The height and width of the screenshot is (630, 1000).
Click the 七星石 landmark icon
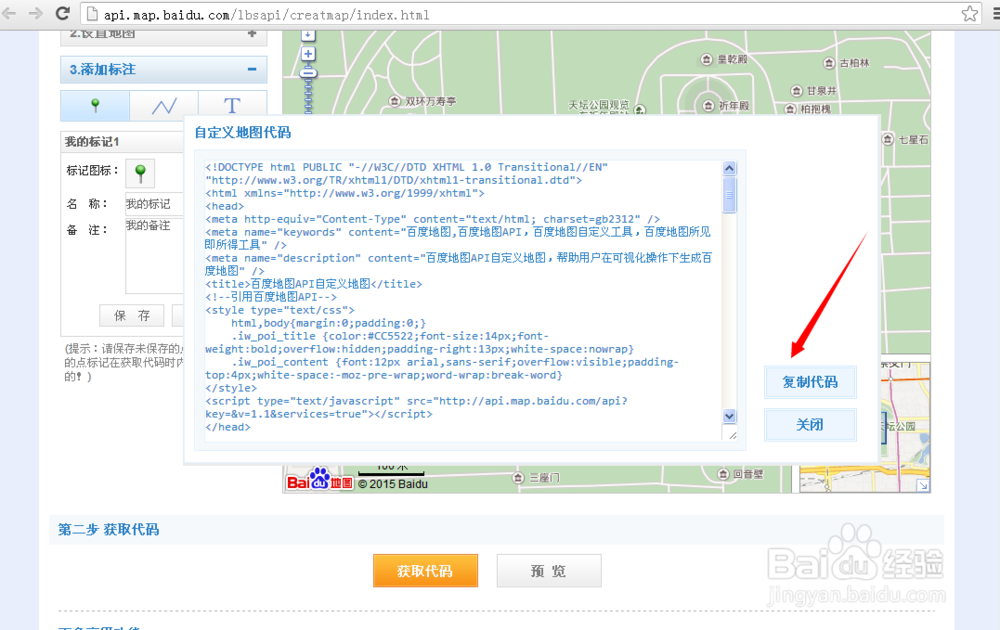click(x=888, y=139)
